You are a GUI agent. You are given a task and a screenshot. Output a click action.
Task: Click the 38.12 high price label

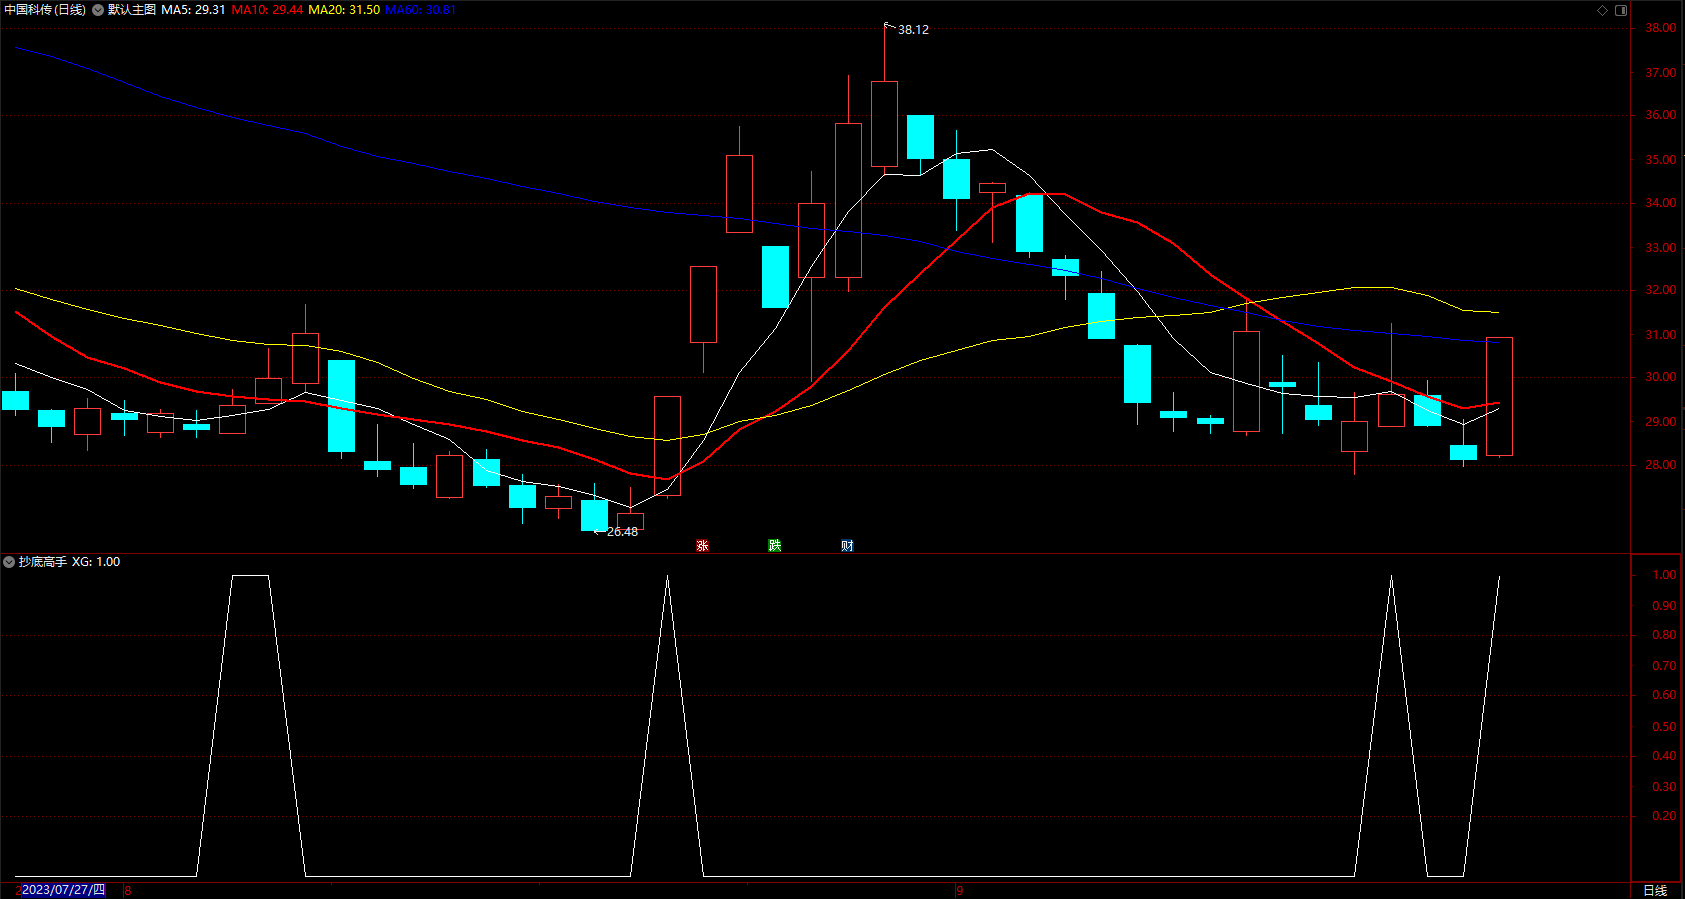coord(913,30)
